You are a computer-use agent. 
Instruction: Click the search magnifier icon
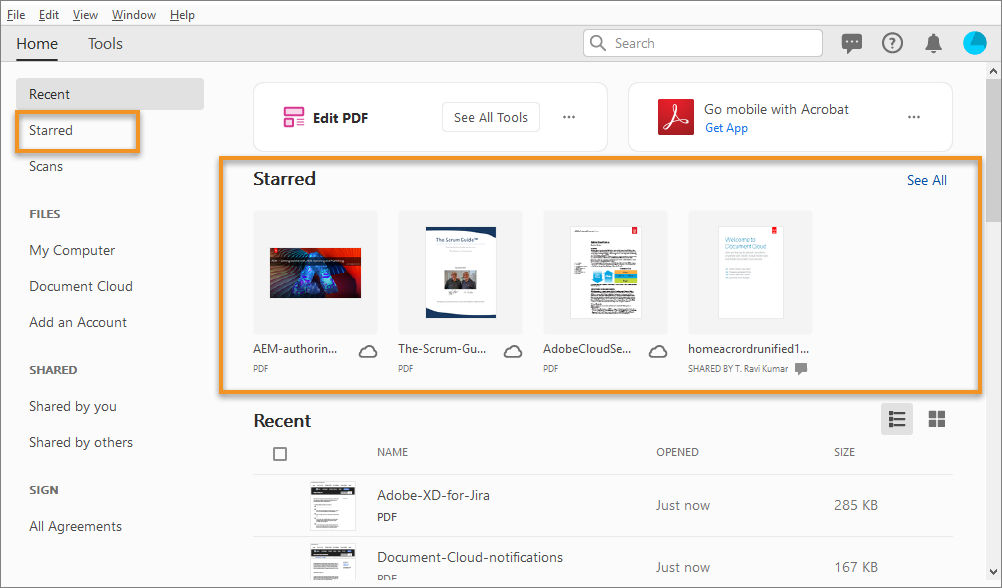coord(598,43)
